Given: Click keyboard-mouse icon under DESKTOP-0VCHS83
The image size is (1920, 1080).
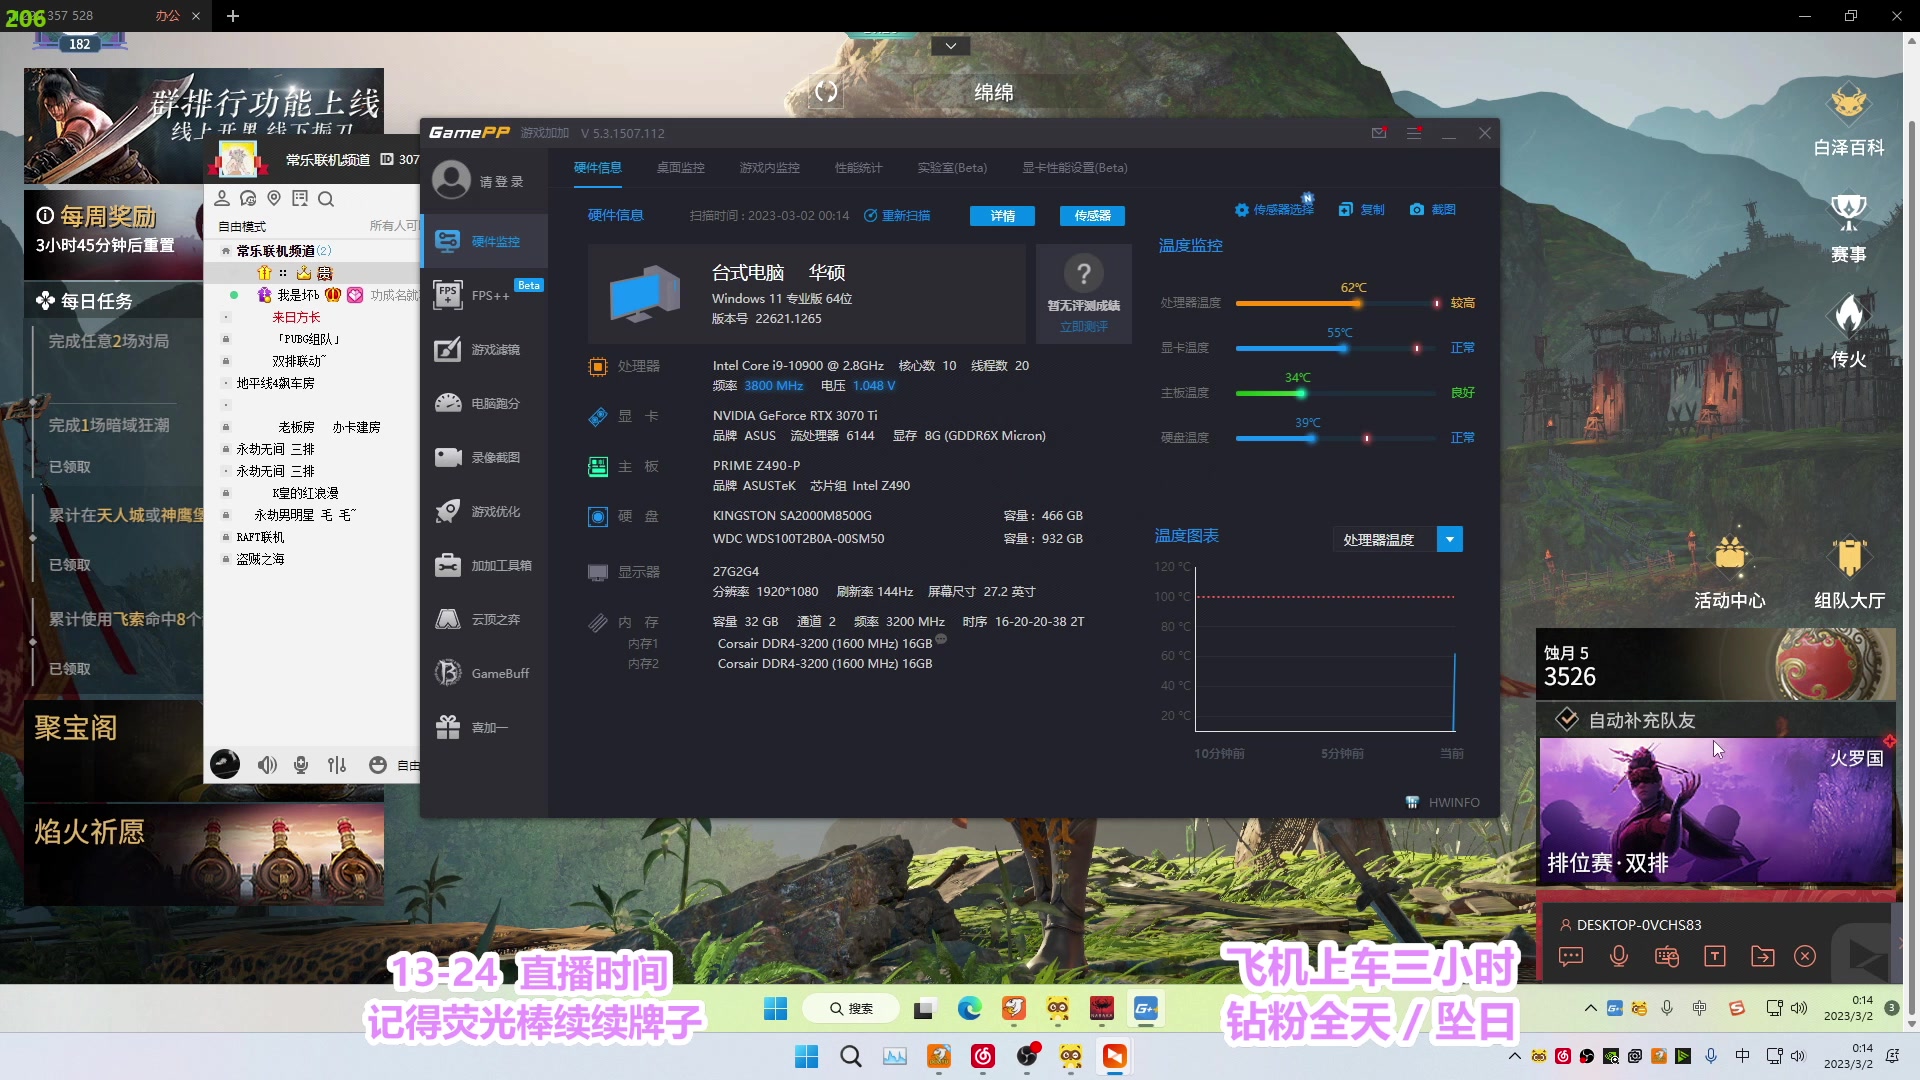Looking at the screenshot, I should (1667, 957).
